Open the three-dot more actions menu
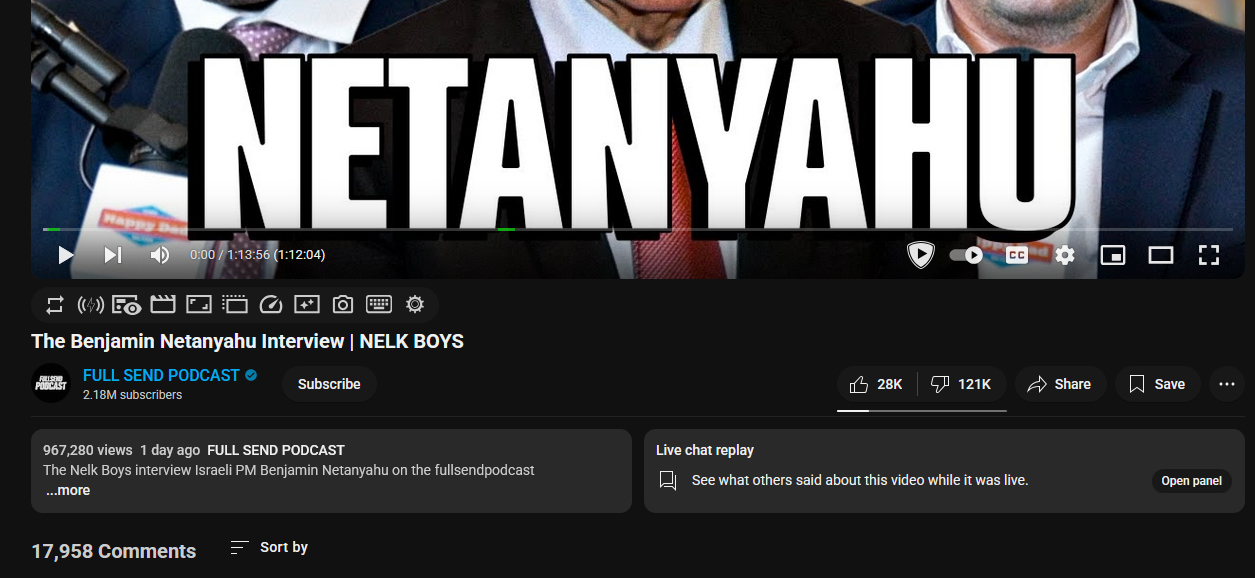The height and width of the screenshot is (578, 1255). (x=1228, y=384)
